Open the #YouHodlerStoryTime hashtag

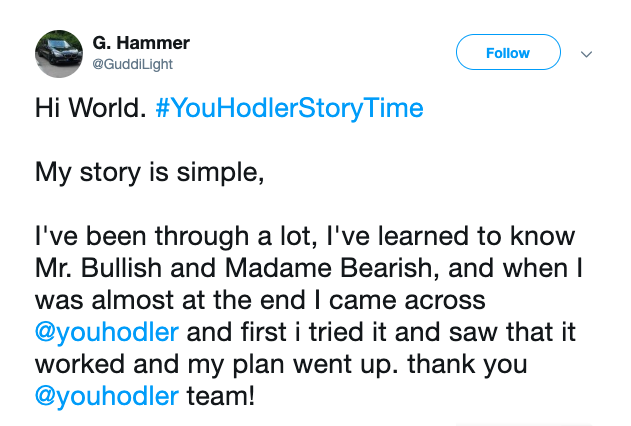[289, 109]
